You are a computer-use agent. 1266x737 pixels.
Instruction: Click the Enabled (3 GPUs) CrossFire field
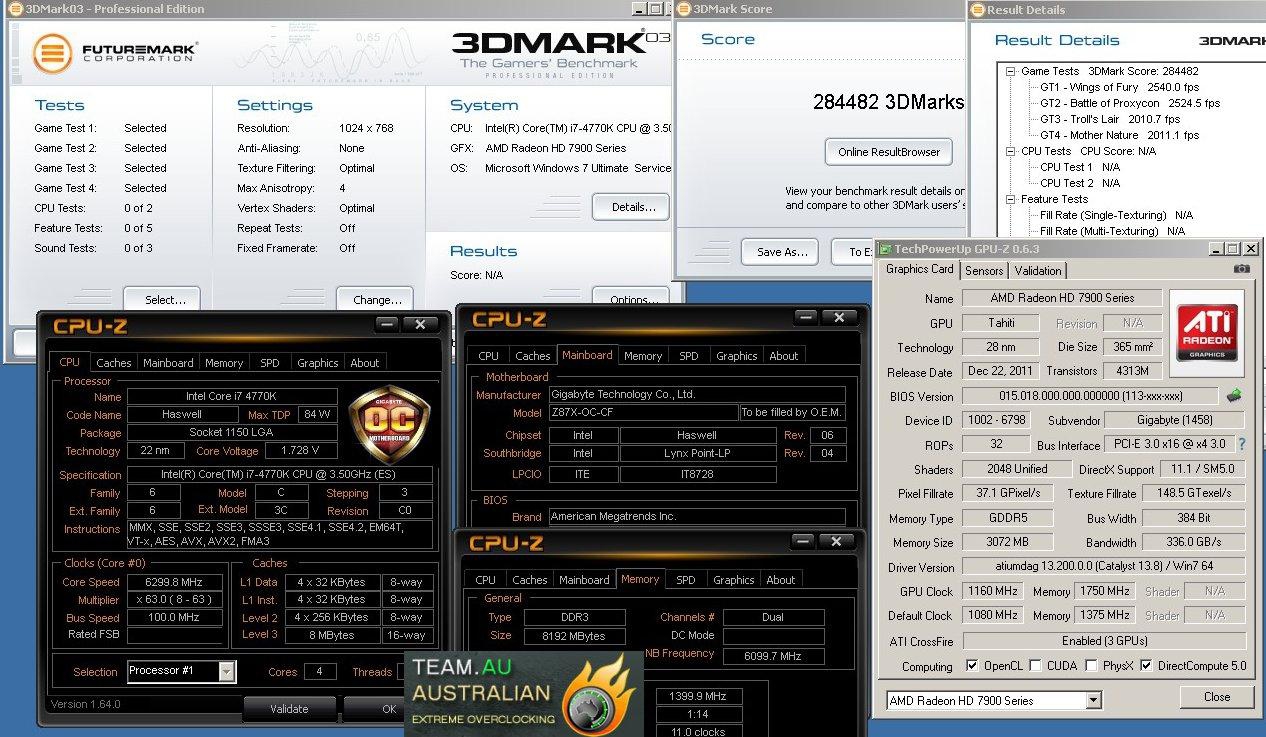(x=1104, y=641)
